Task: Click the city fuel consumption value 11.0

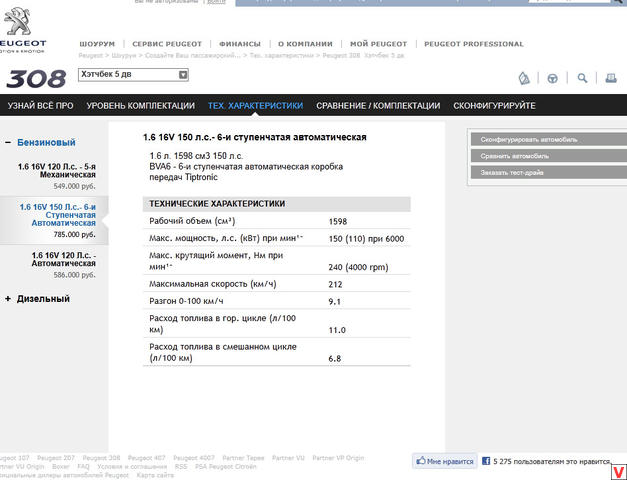Action: click(337, 330)
